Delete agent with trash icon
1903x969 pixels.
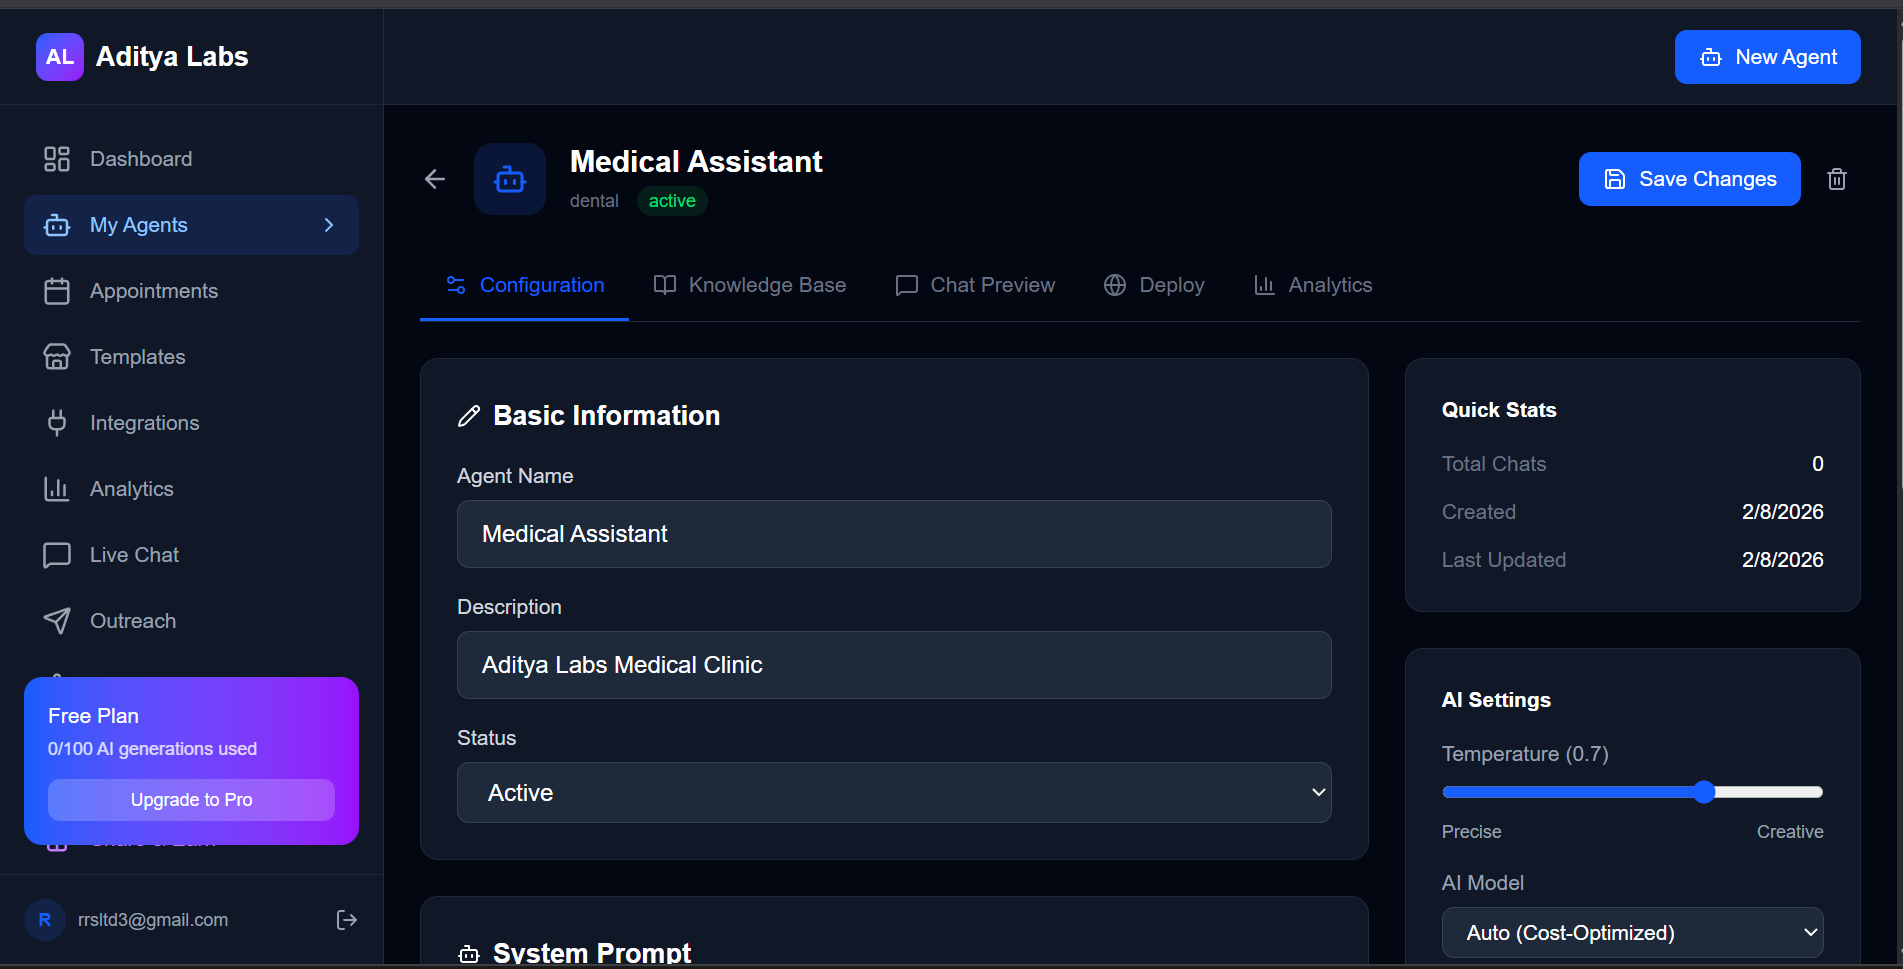click(x=1837, y=179)
